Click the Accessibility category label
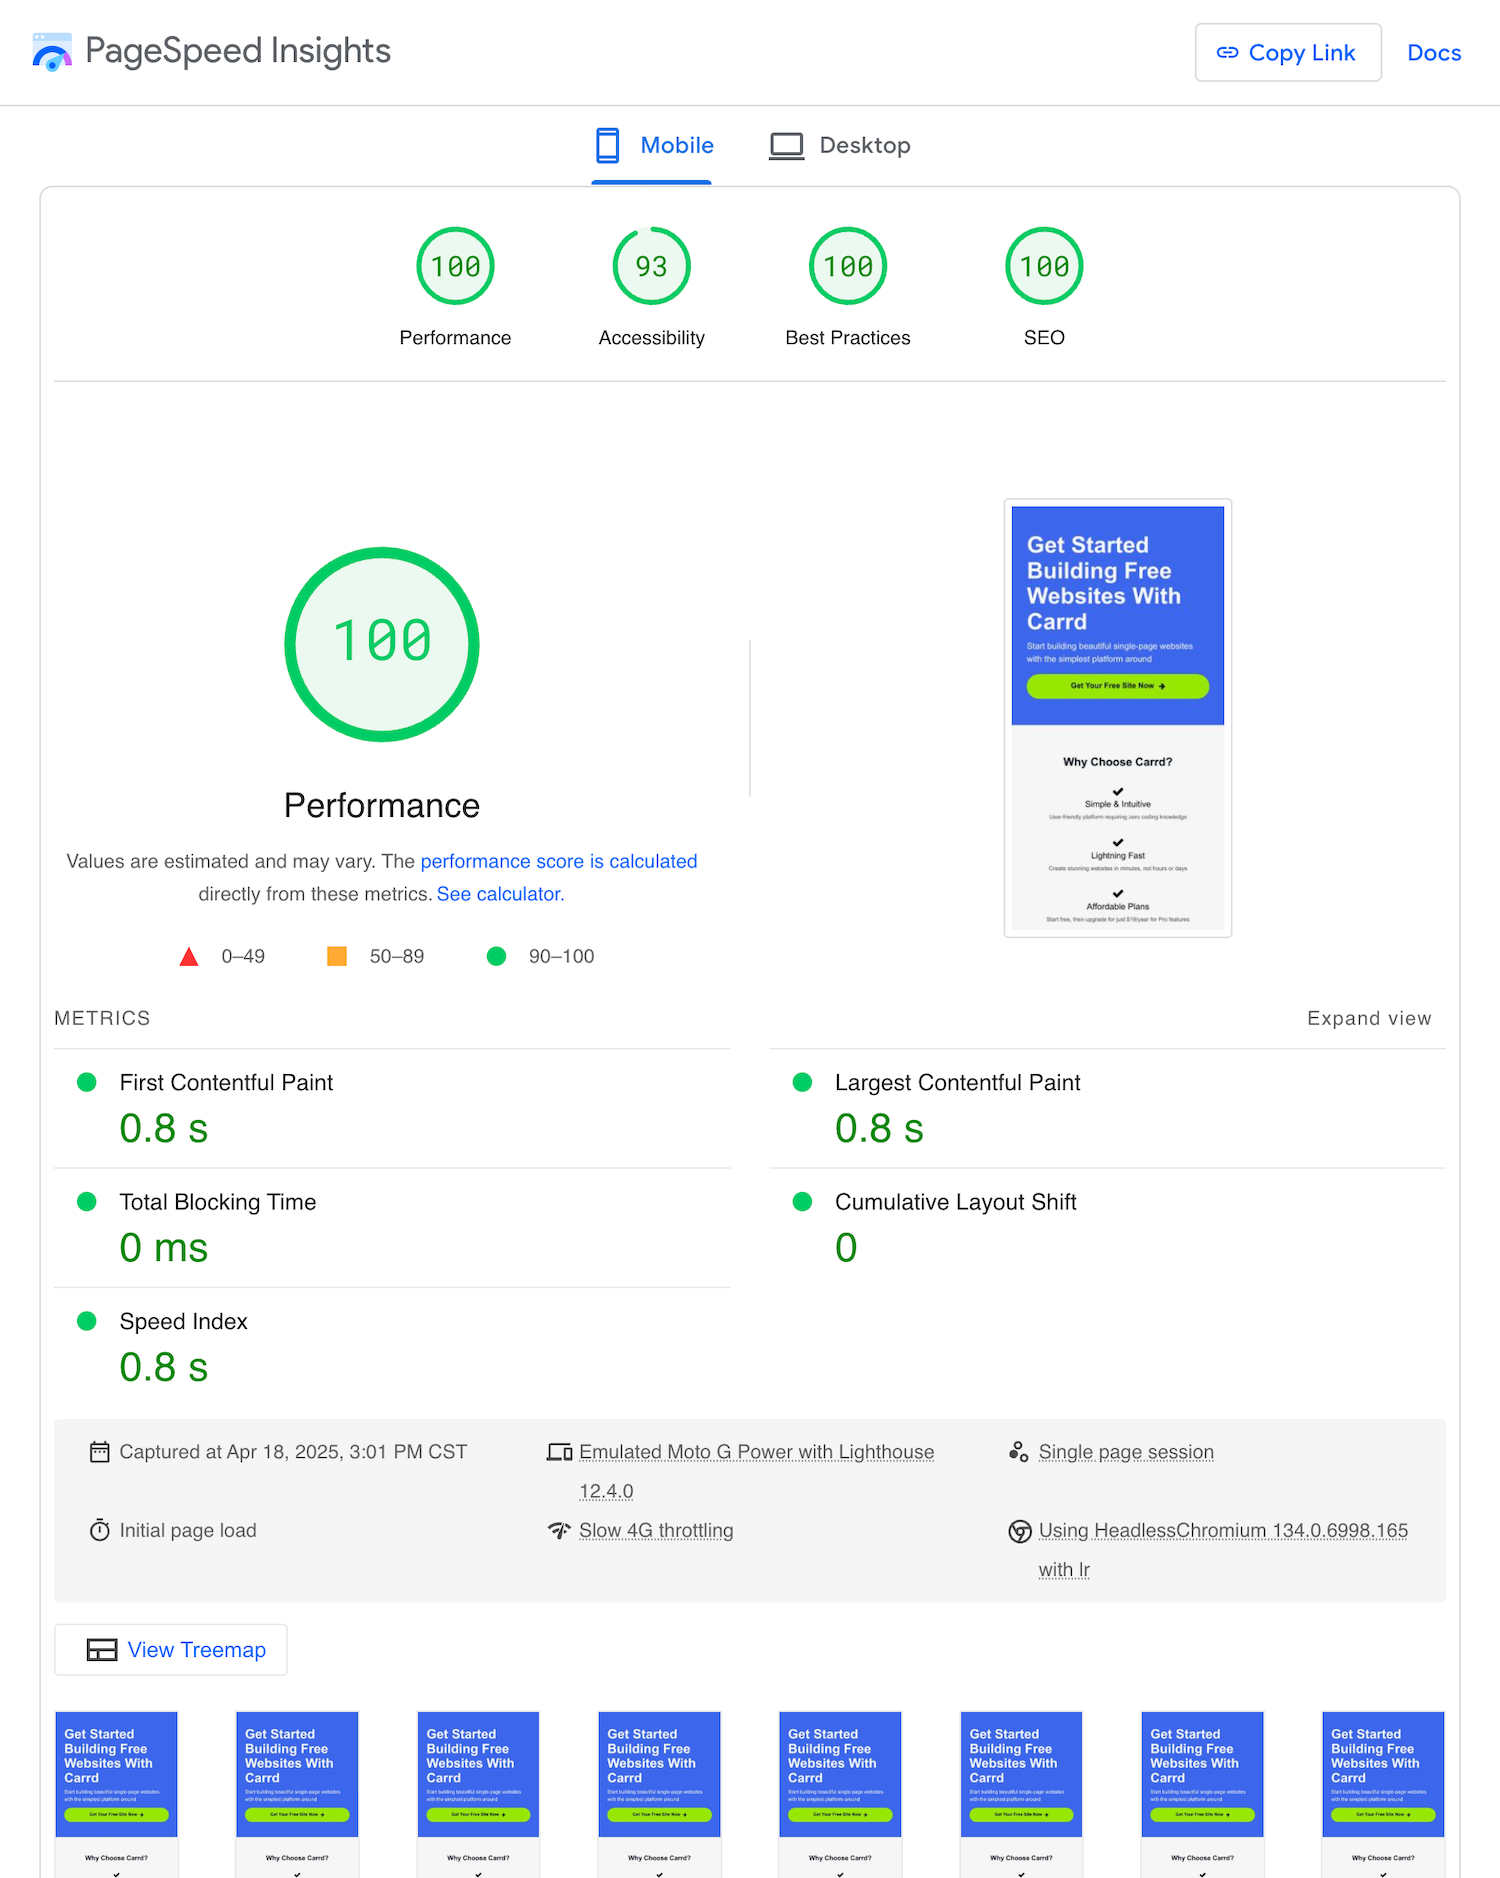This screenshot has height=1878, width=1500. point(651,338)
